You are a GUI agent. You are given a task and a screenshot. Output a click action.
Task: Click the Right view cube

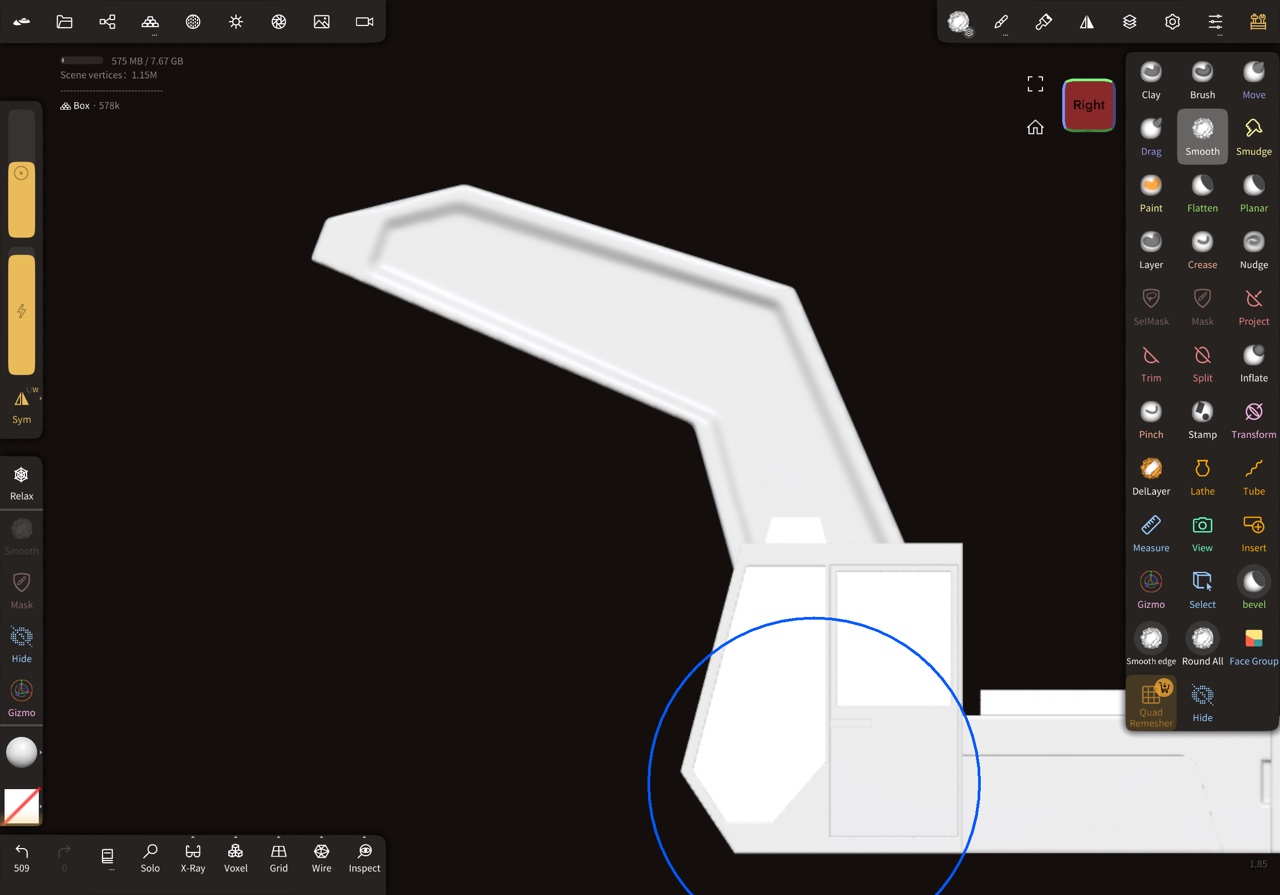point(1088,105)
